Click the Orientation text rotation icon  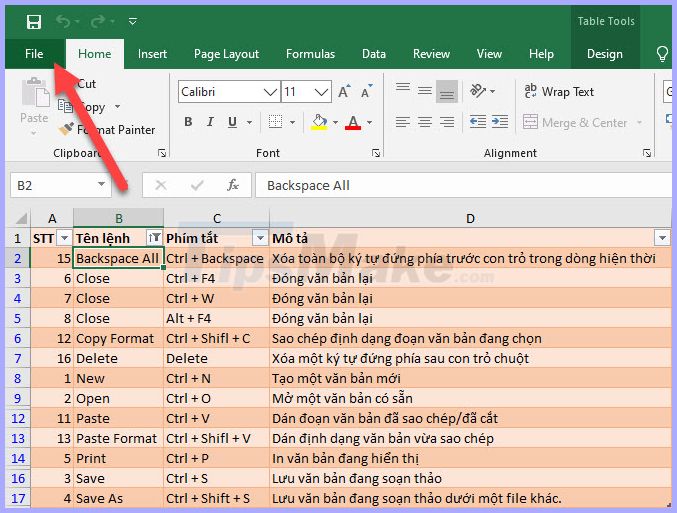pos(478,91)
